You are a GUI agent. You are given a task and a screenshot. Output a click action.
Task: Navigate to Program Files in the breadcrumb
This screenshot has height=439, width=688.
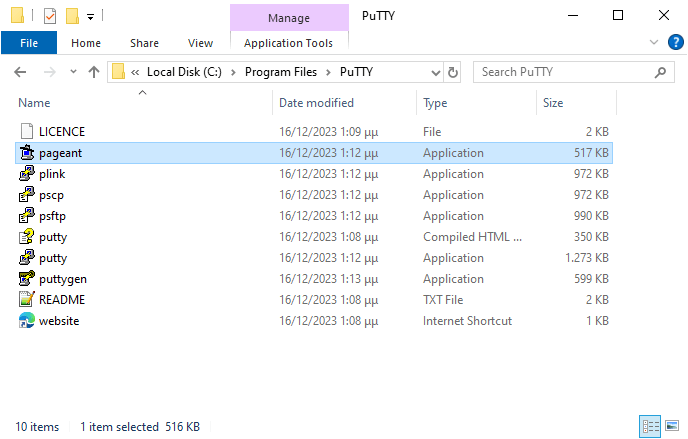coord(281,72)
